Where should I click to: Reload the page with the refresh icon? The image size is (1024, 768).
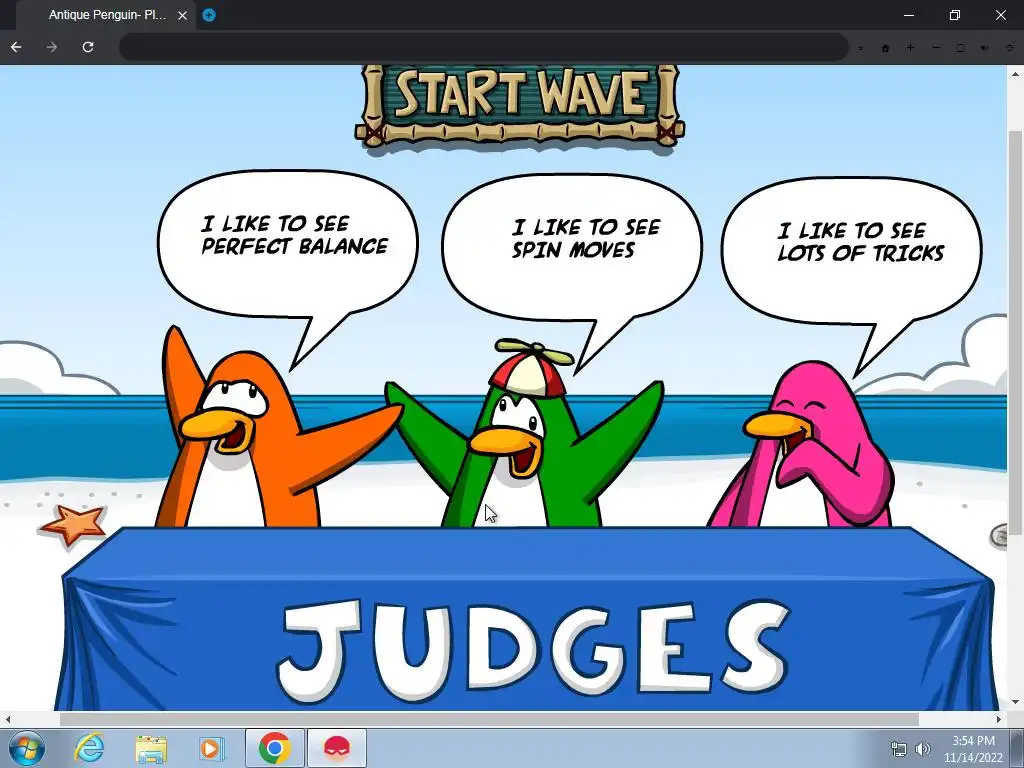[x=88, y=47]
